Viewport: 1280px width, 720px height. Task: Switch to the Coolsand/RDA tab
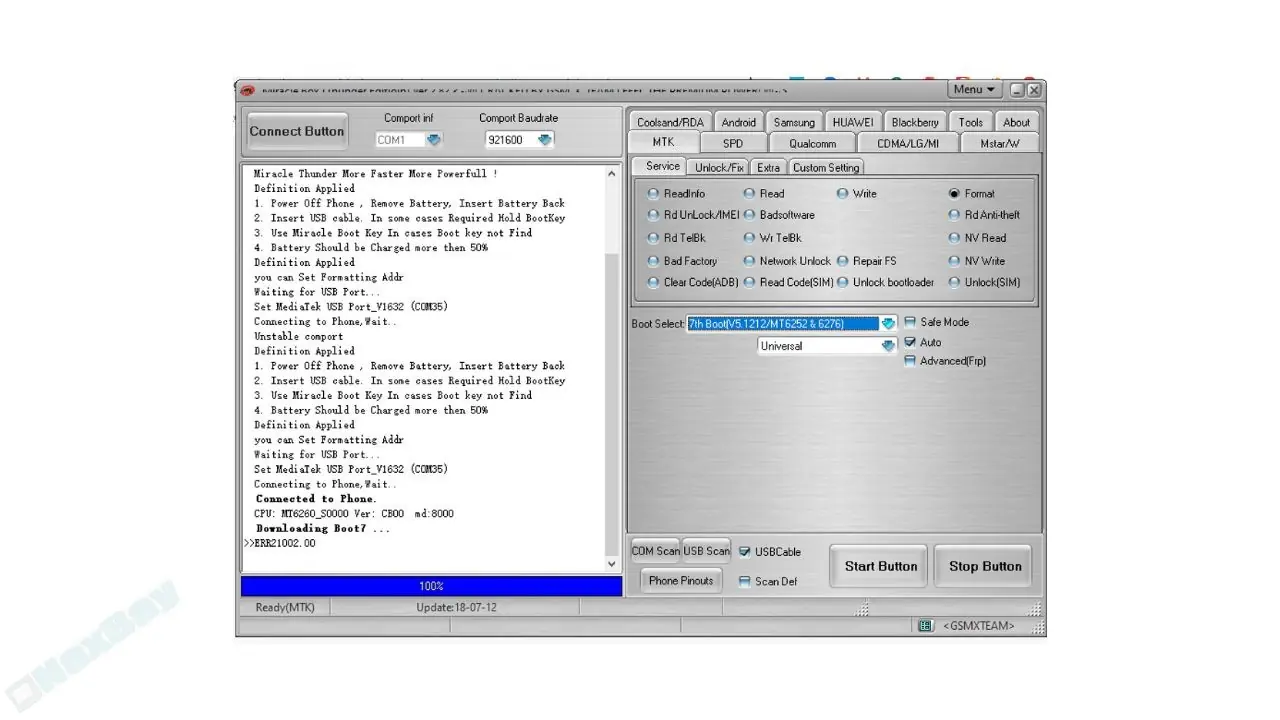tap(670, 122)
